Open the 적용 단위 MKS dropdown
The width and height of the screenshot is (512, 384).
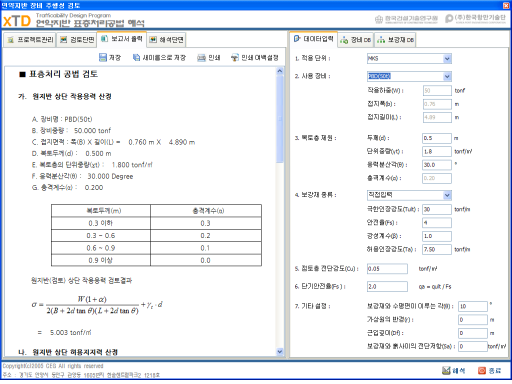tap(409, 58)
